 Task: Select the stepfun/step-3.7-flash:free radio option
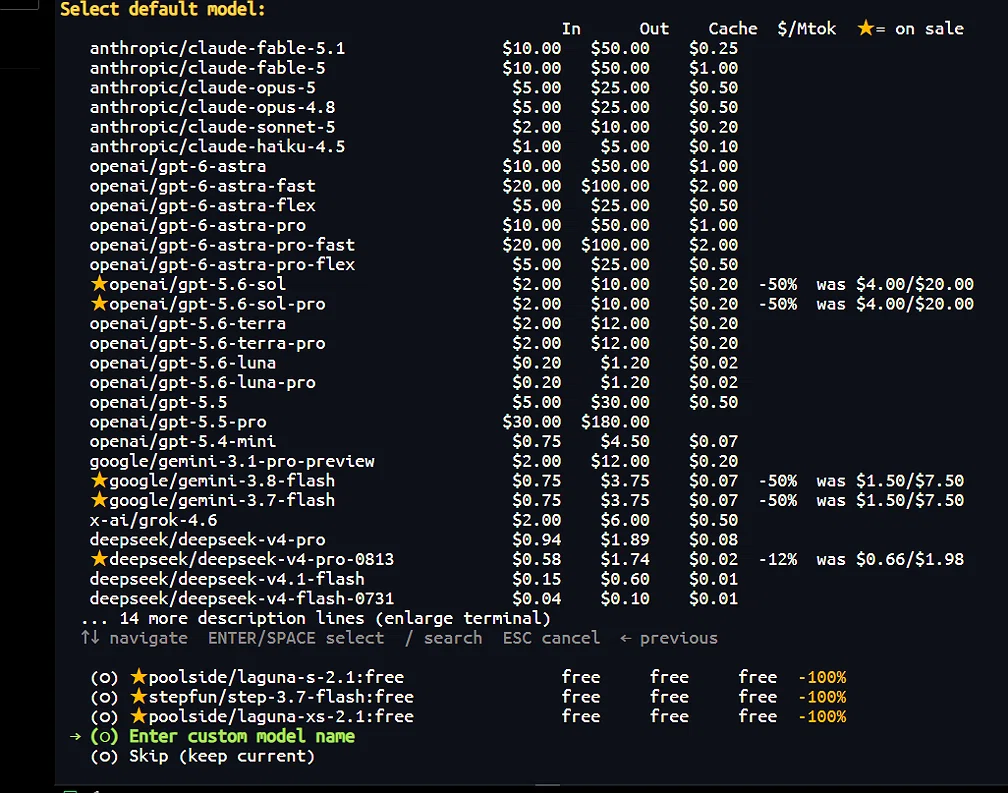click(x=104, y=697)
